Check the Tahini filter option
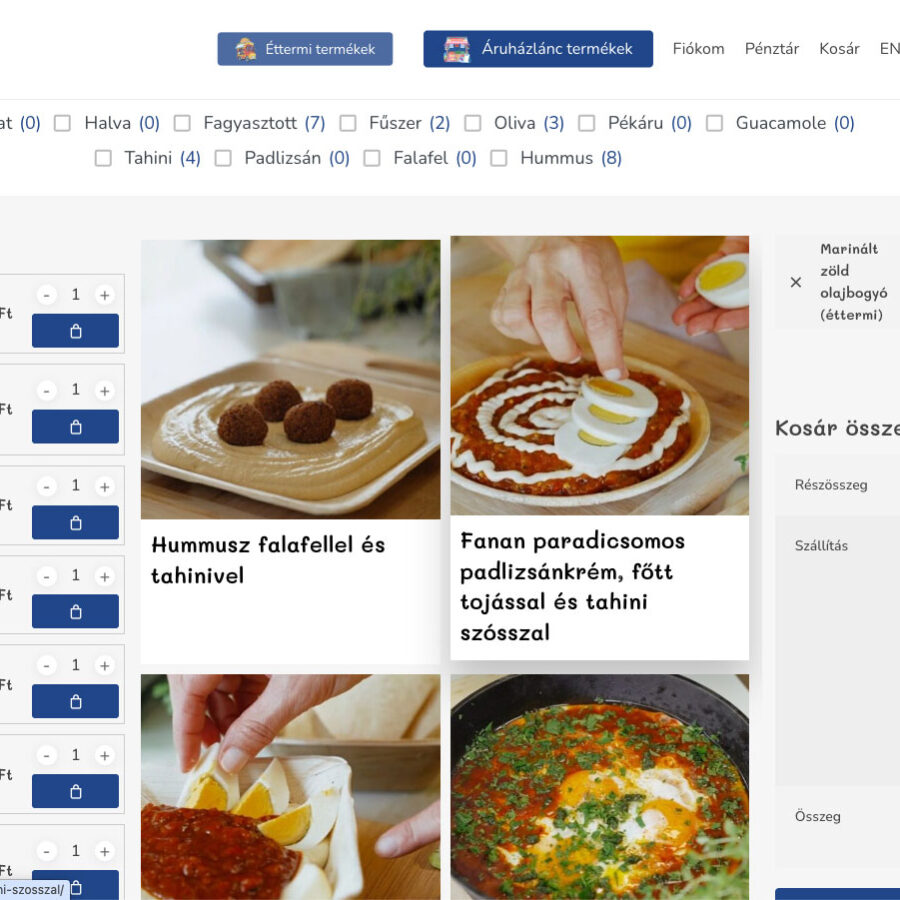Screen dimensions: 900x900 (x=103, y=158)
